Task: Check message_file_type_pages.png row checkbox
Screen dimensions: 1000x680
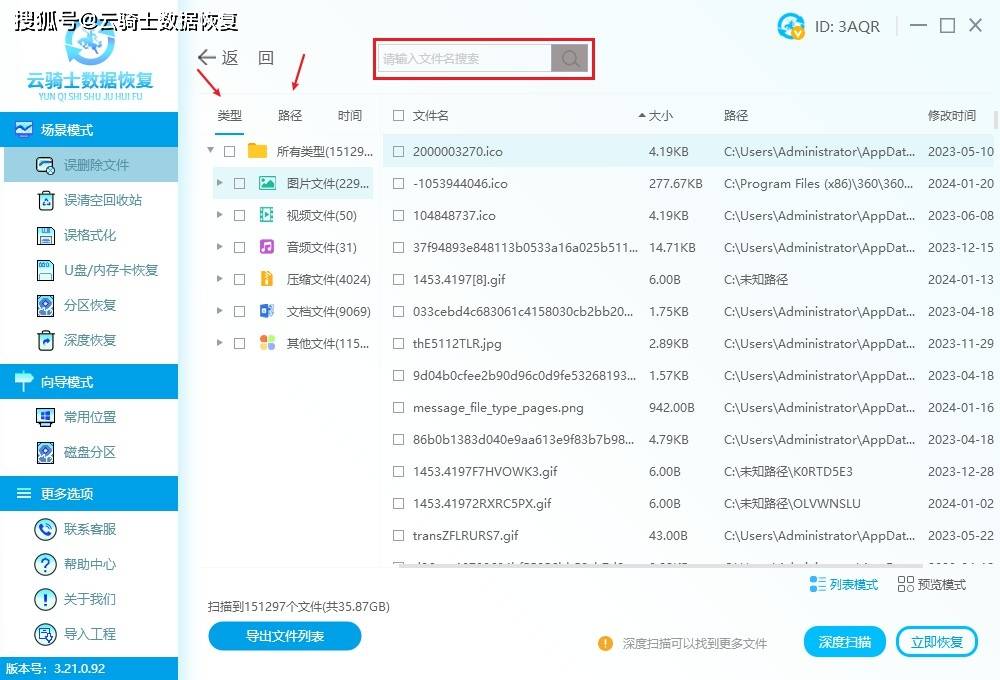Action: click(x=399, y=408)
